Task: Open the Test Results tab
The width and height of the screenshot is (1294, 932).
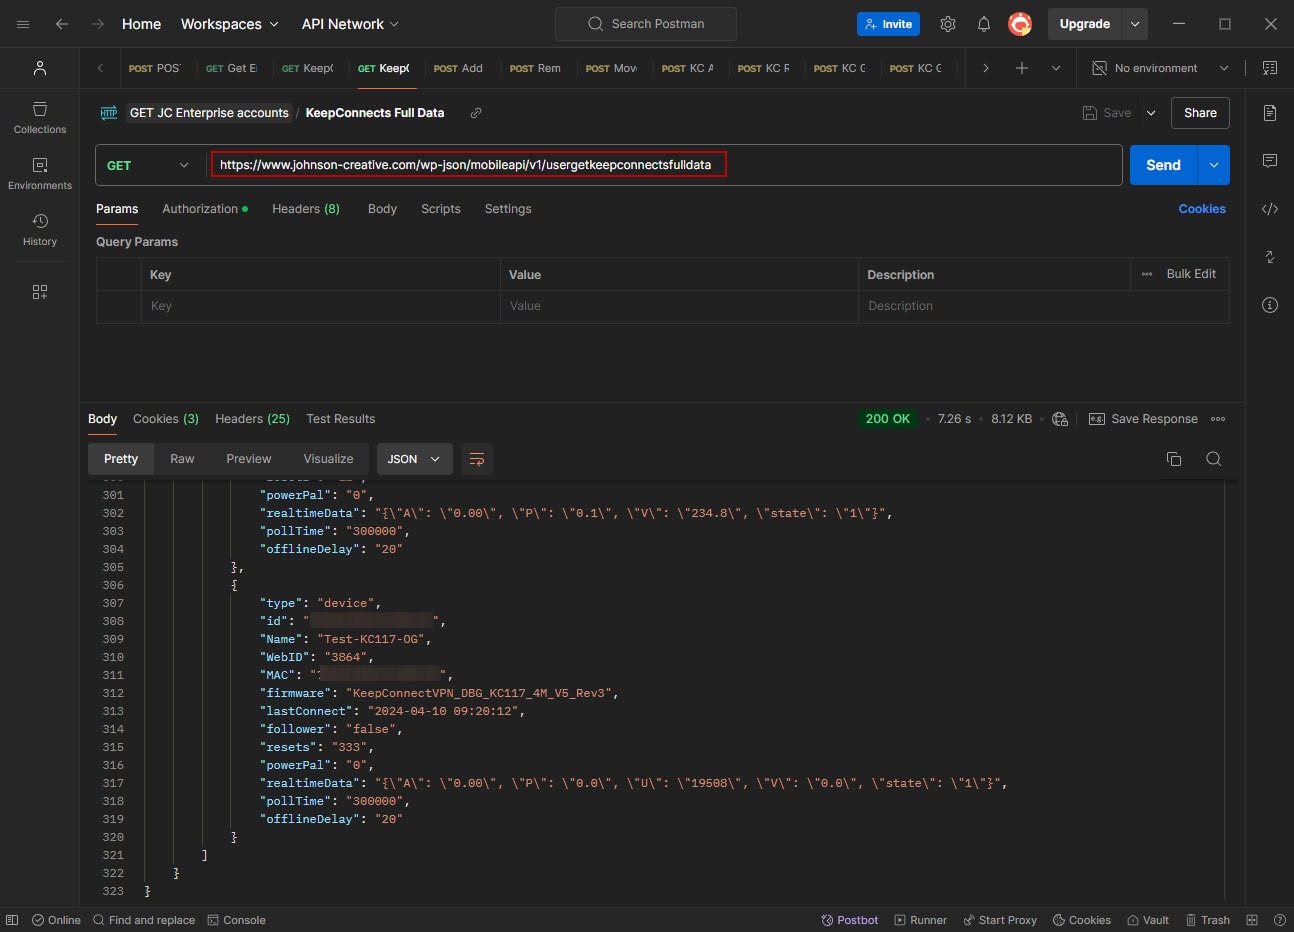Action: click(340, 419)
